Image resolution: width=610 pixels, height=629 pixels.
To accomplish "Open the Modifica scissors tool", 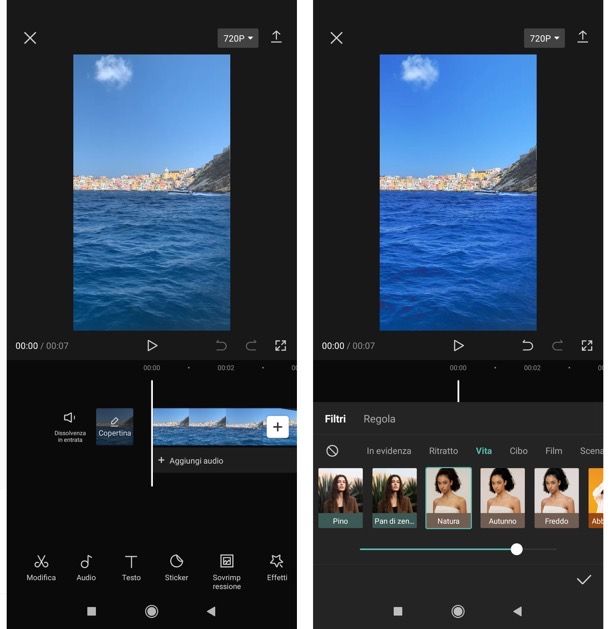I will pos(41,568).
